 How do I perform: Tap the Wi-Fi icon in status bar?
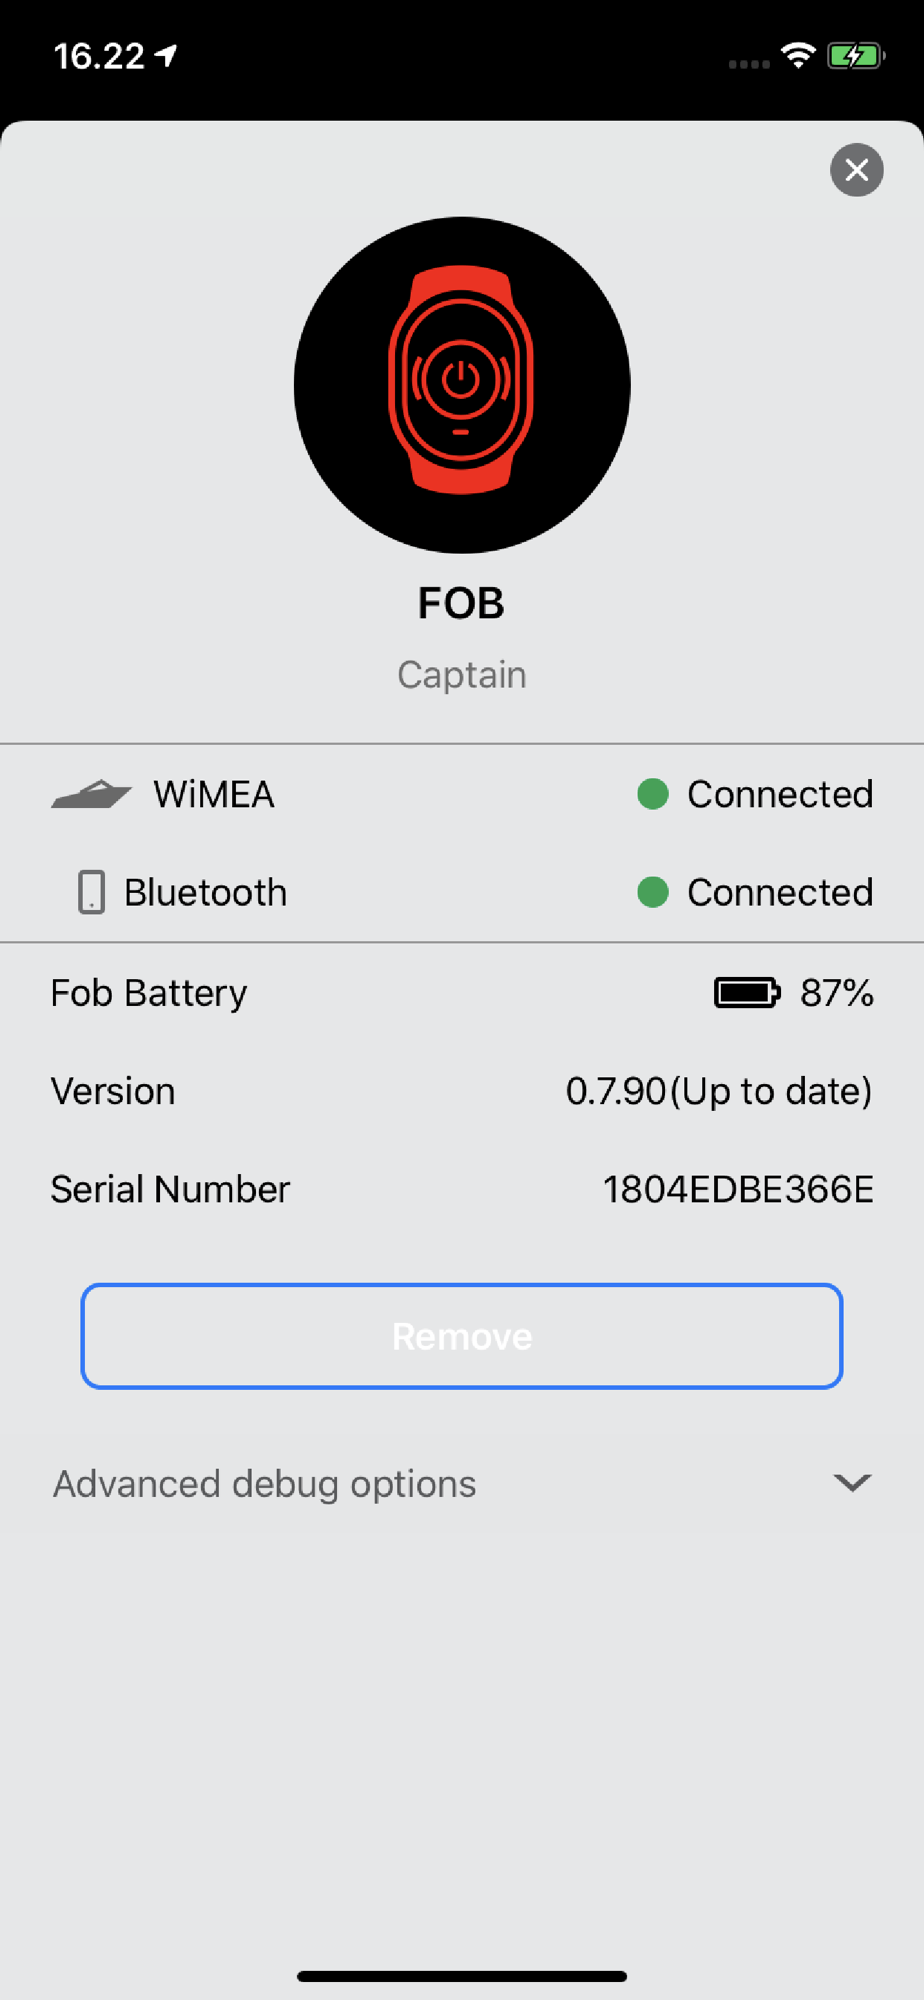tap(797, 56)
